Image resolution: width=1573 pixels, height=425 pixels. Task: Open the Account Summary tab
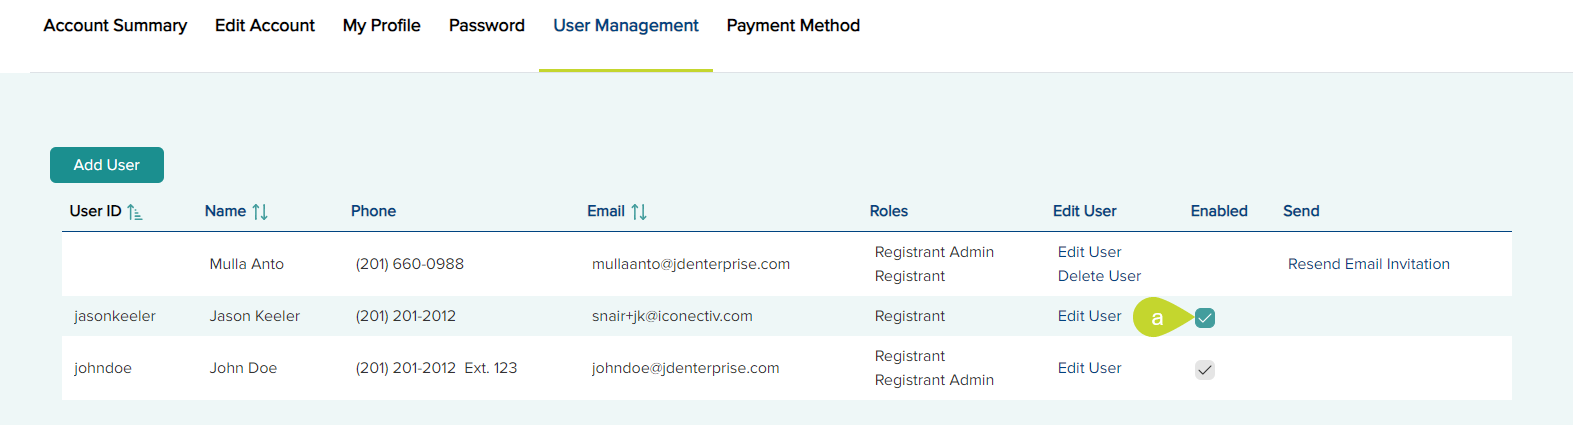[115, 26]
